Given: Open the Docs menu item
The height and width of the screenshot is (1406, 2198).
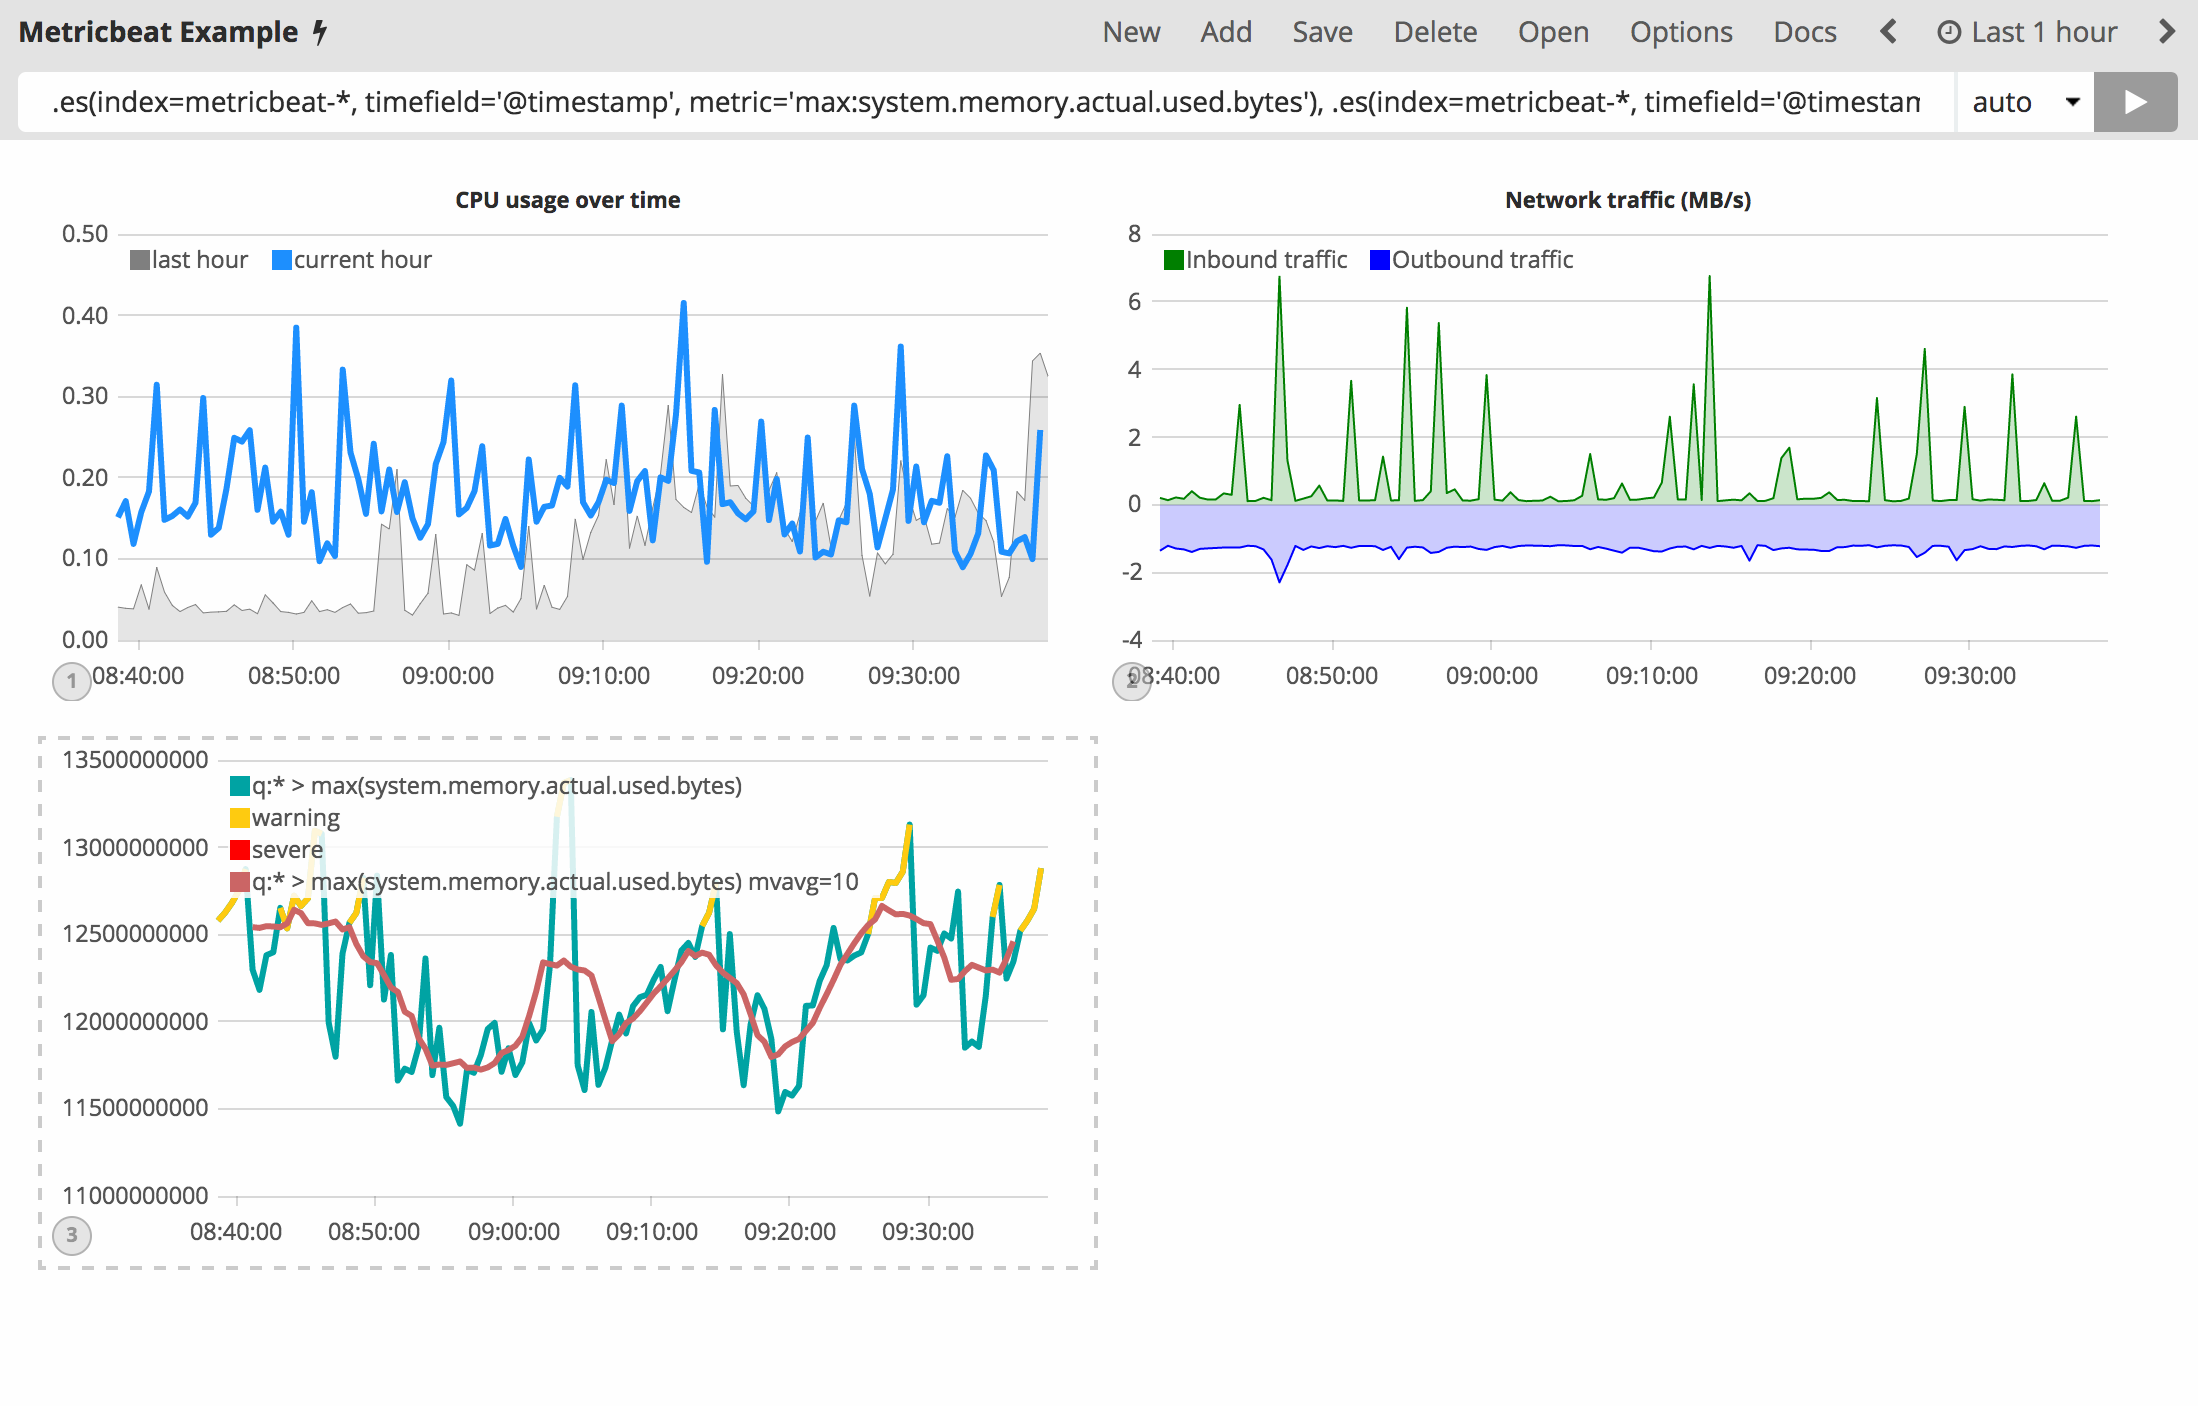Looking at the screenshot, I should (1804, 32).
